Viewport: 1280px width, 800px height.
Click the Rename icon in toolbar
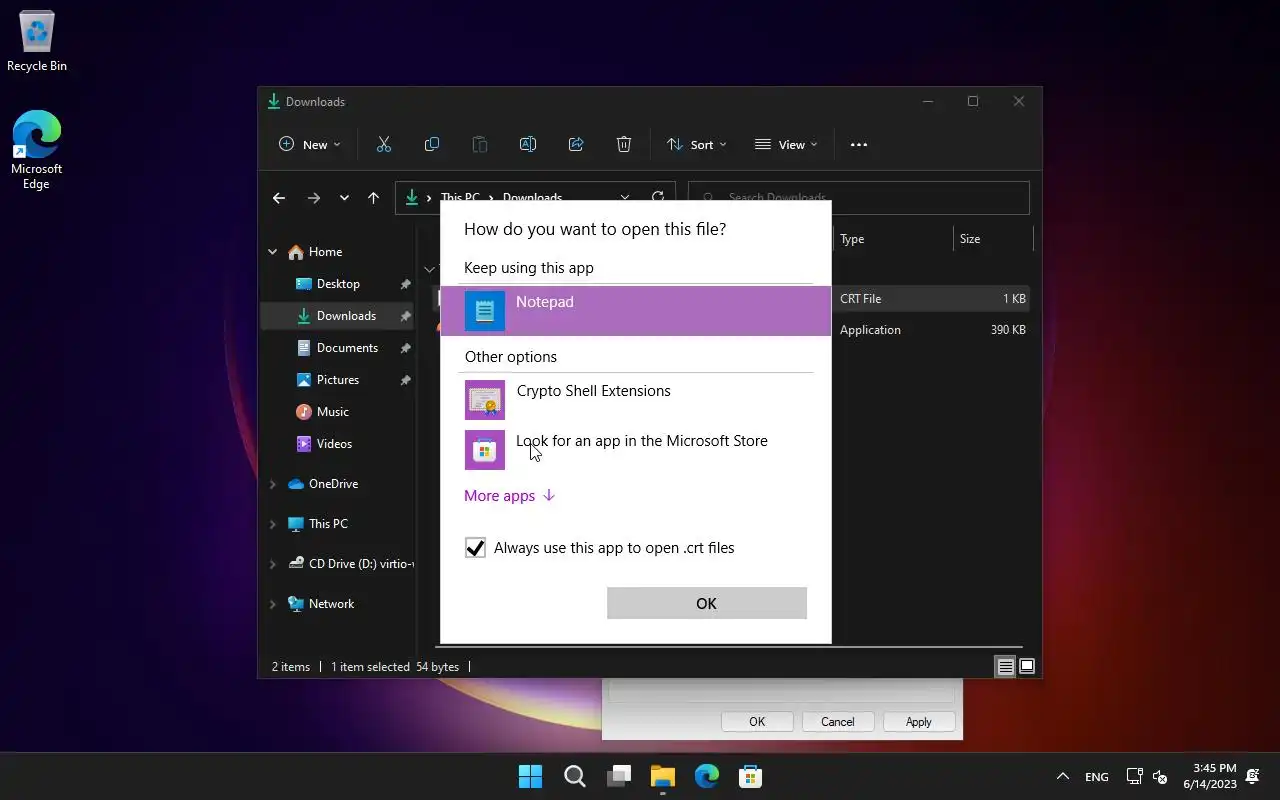(528, 145)
